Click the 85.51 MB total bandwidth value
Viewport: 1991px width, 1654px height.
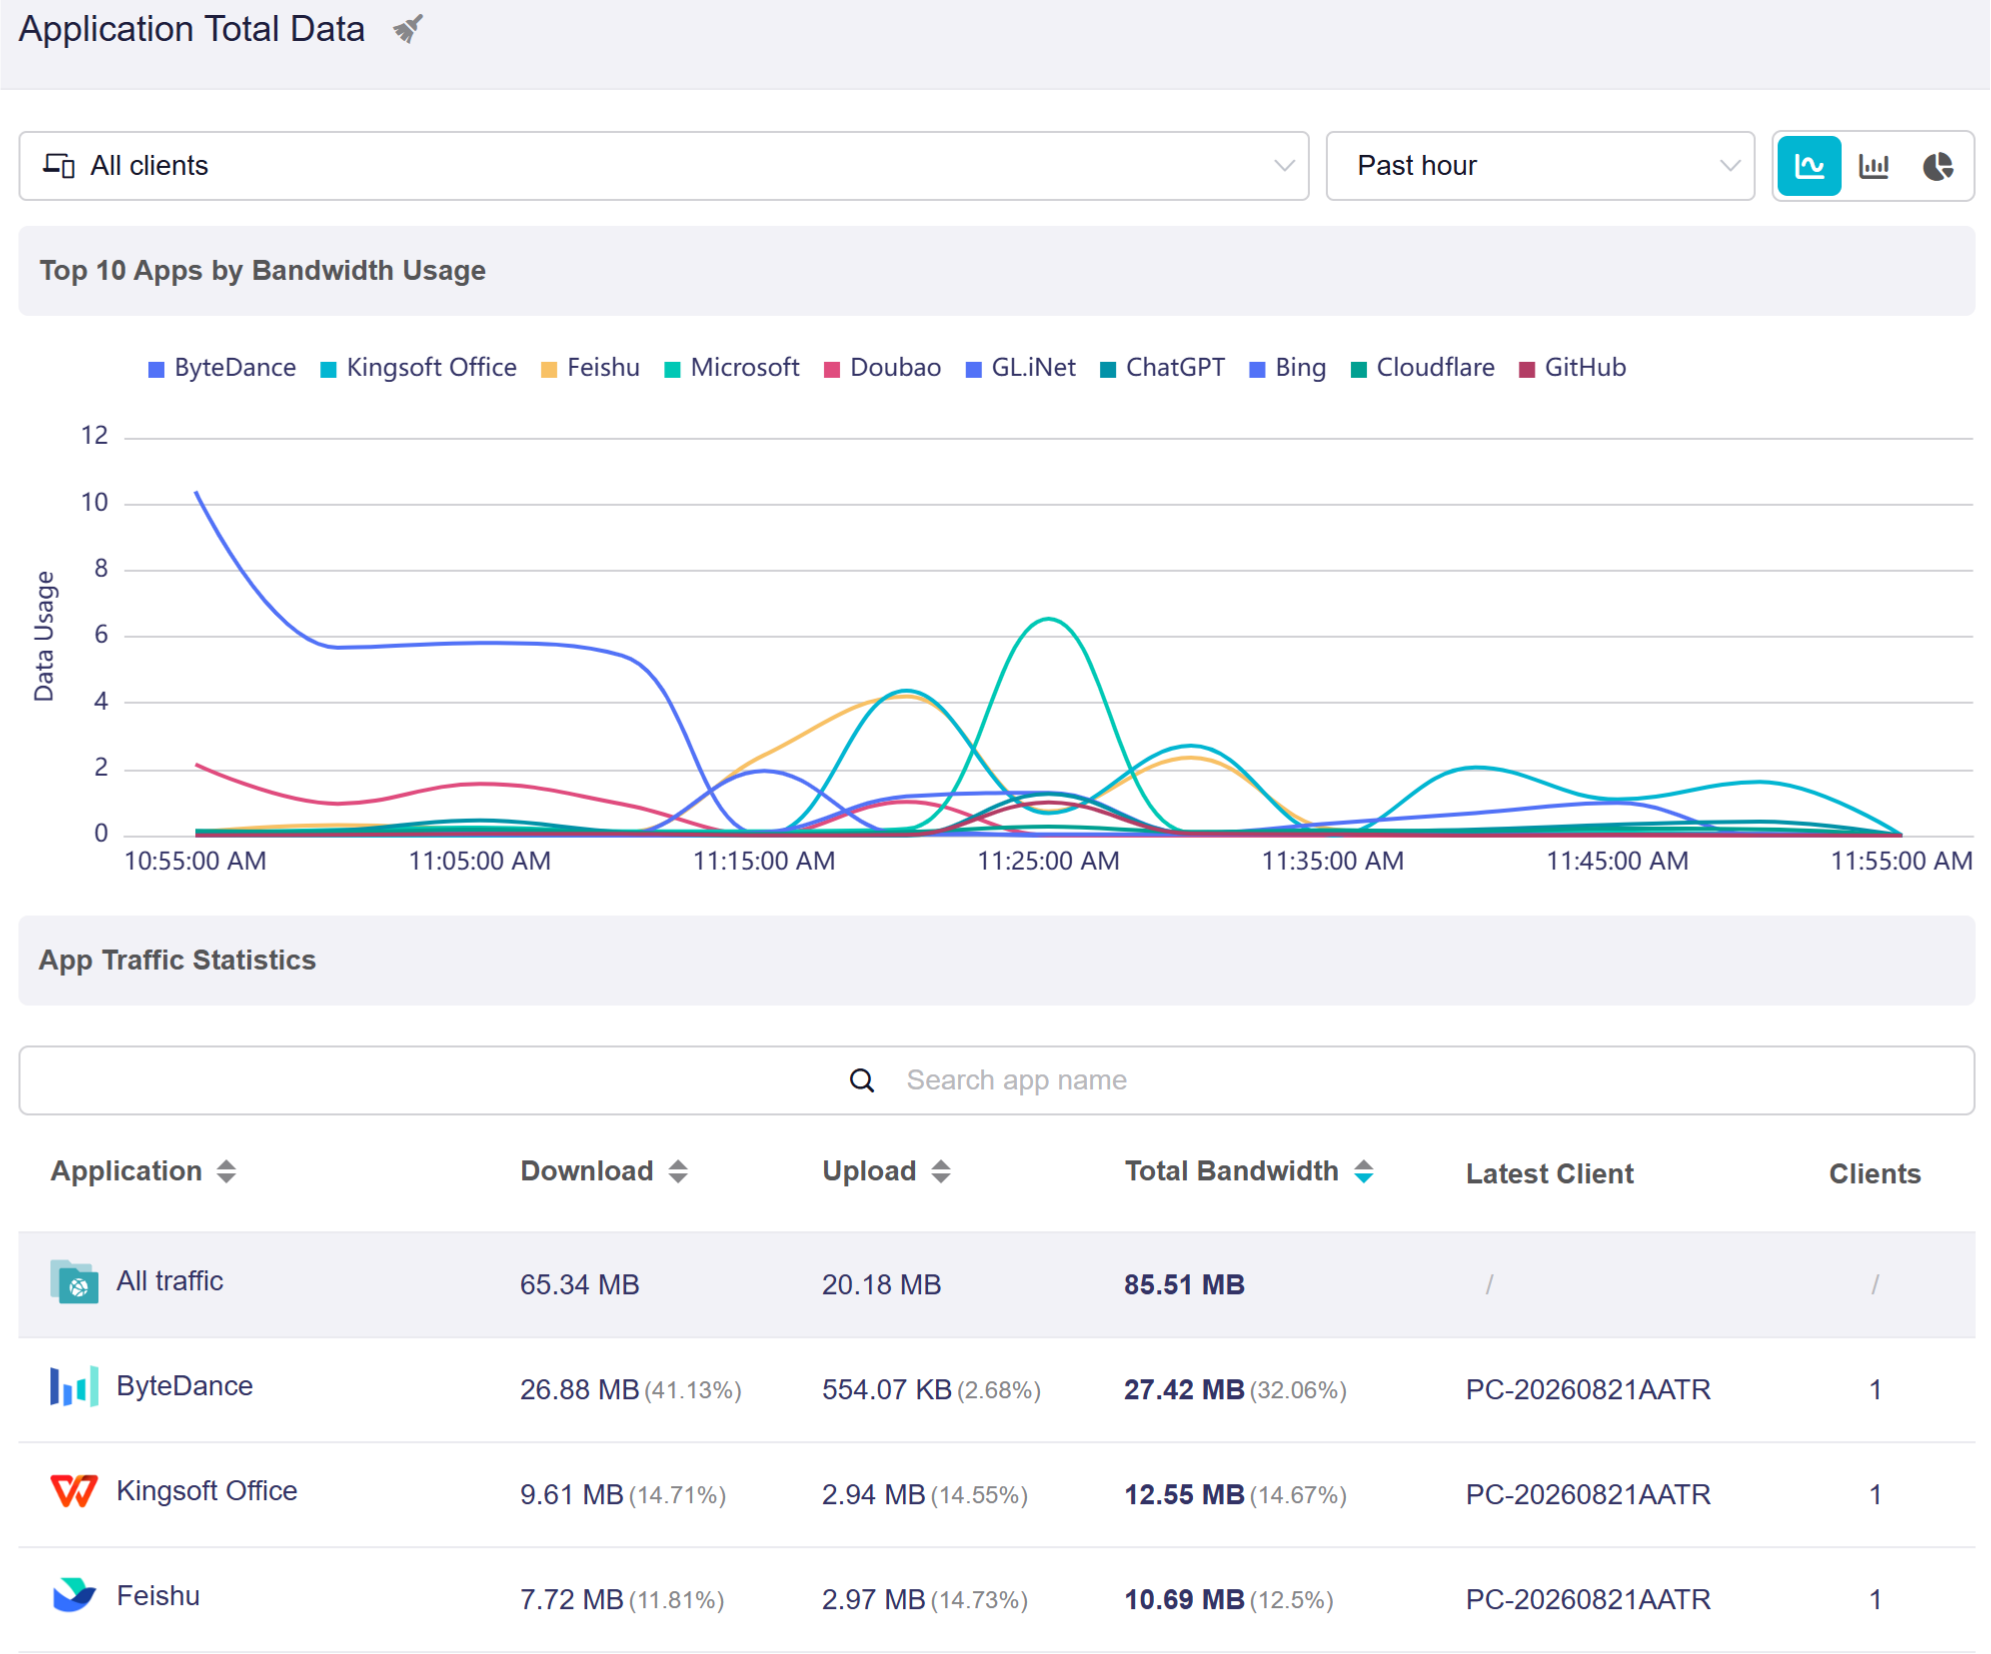[1184, 1285]
